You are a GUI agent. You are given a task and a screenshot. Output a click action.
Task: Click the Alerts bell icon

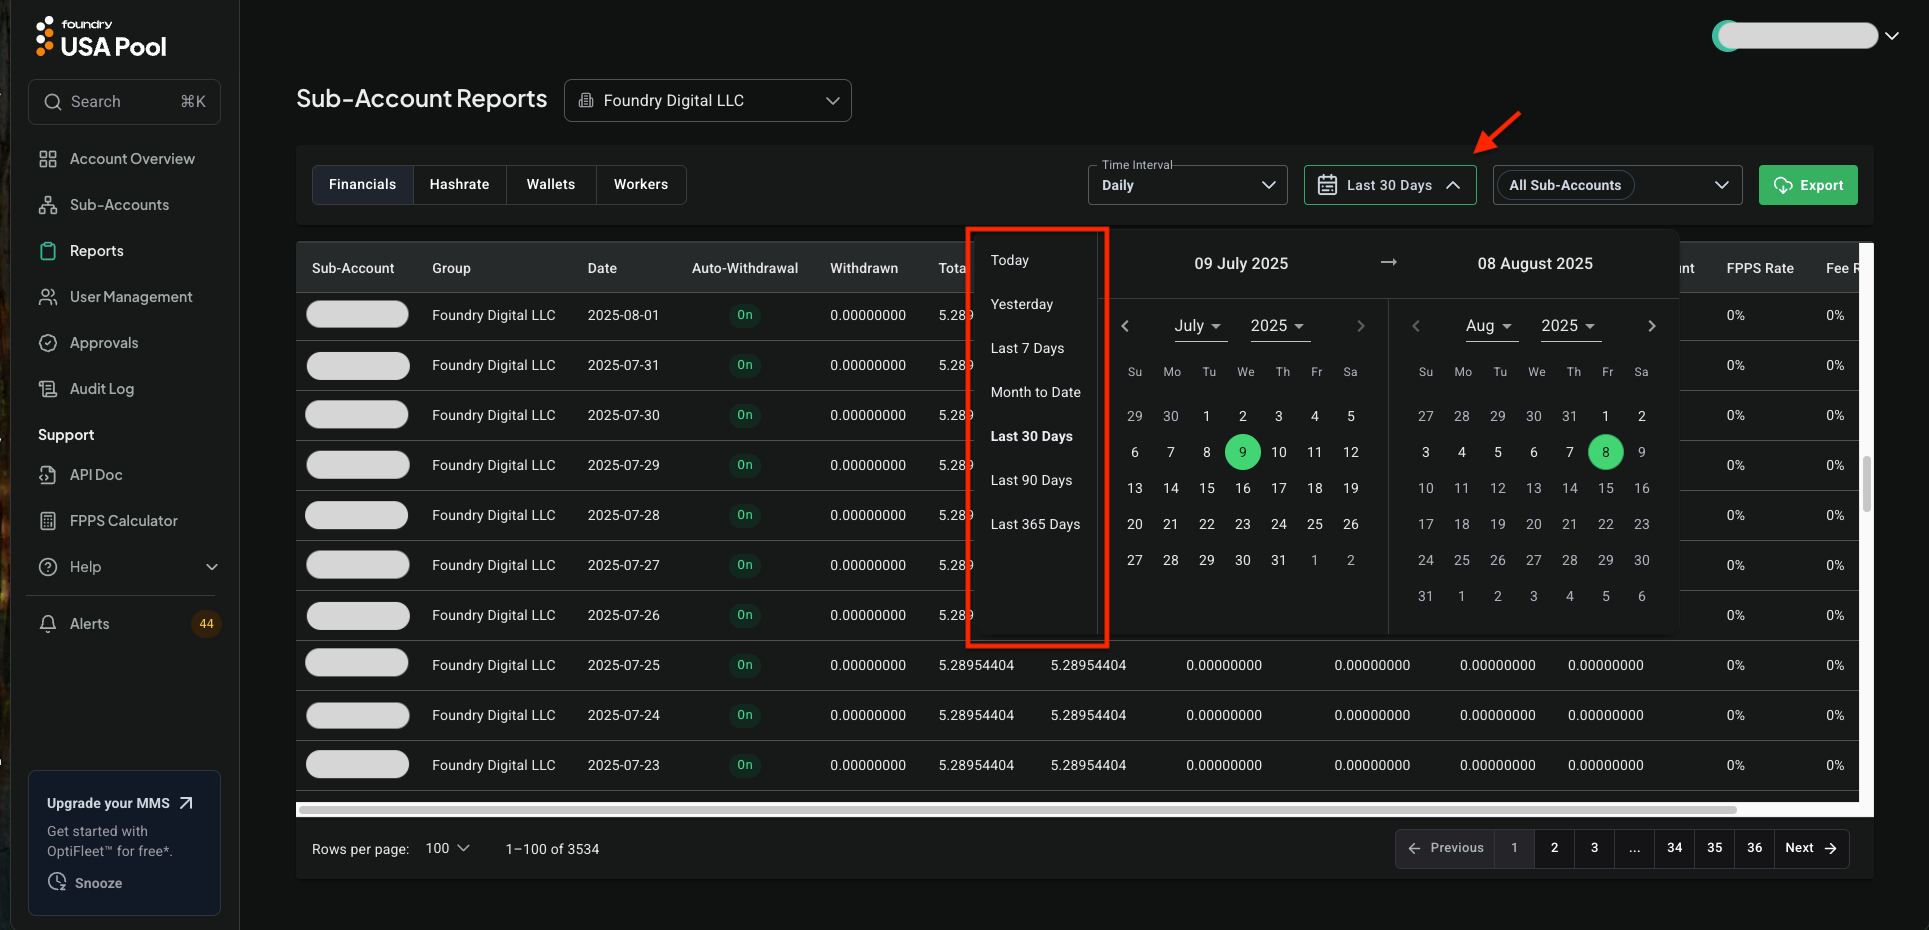pos(47,624)
